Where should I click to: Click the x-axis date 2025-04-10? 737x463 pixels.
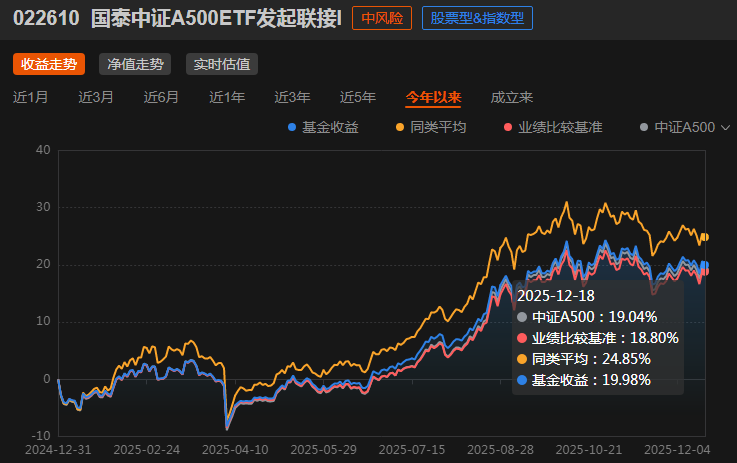(x=235, y=450)
